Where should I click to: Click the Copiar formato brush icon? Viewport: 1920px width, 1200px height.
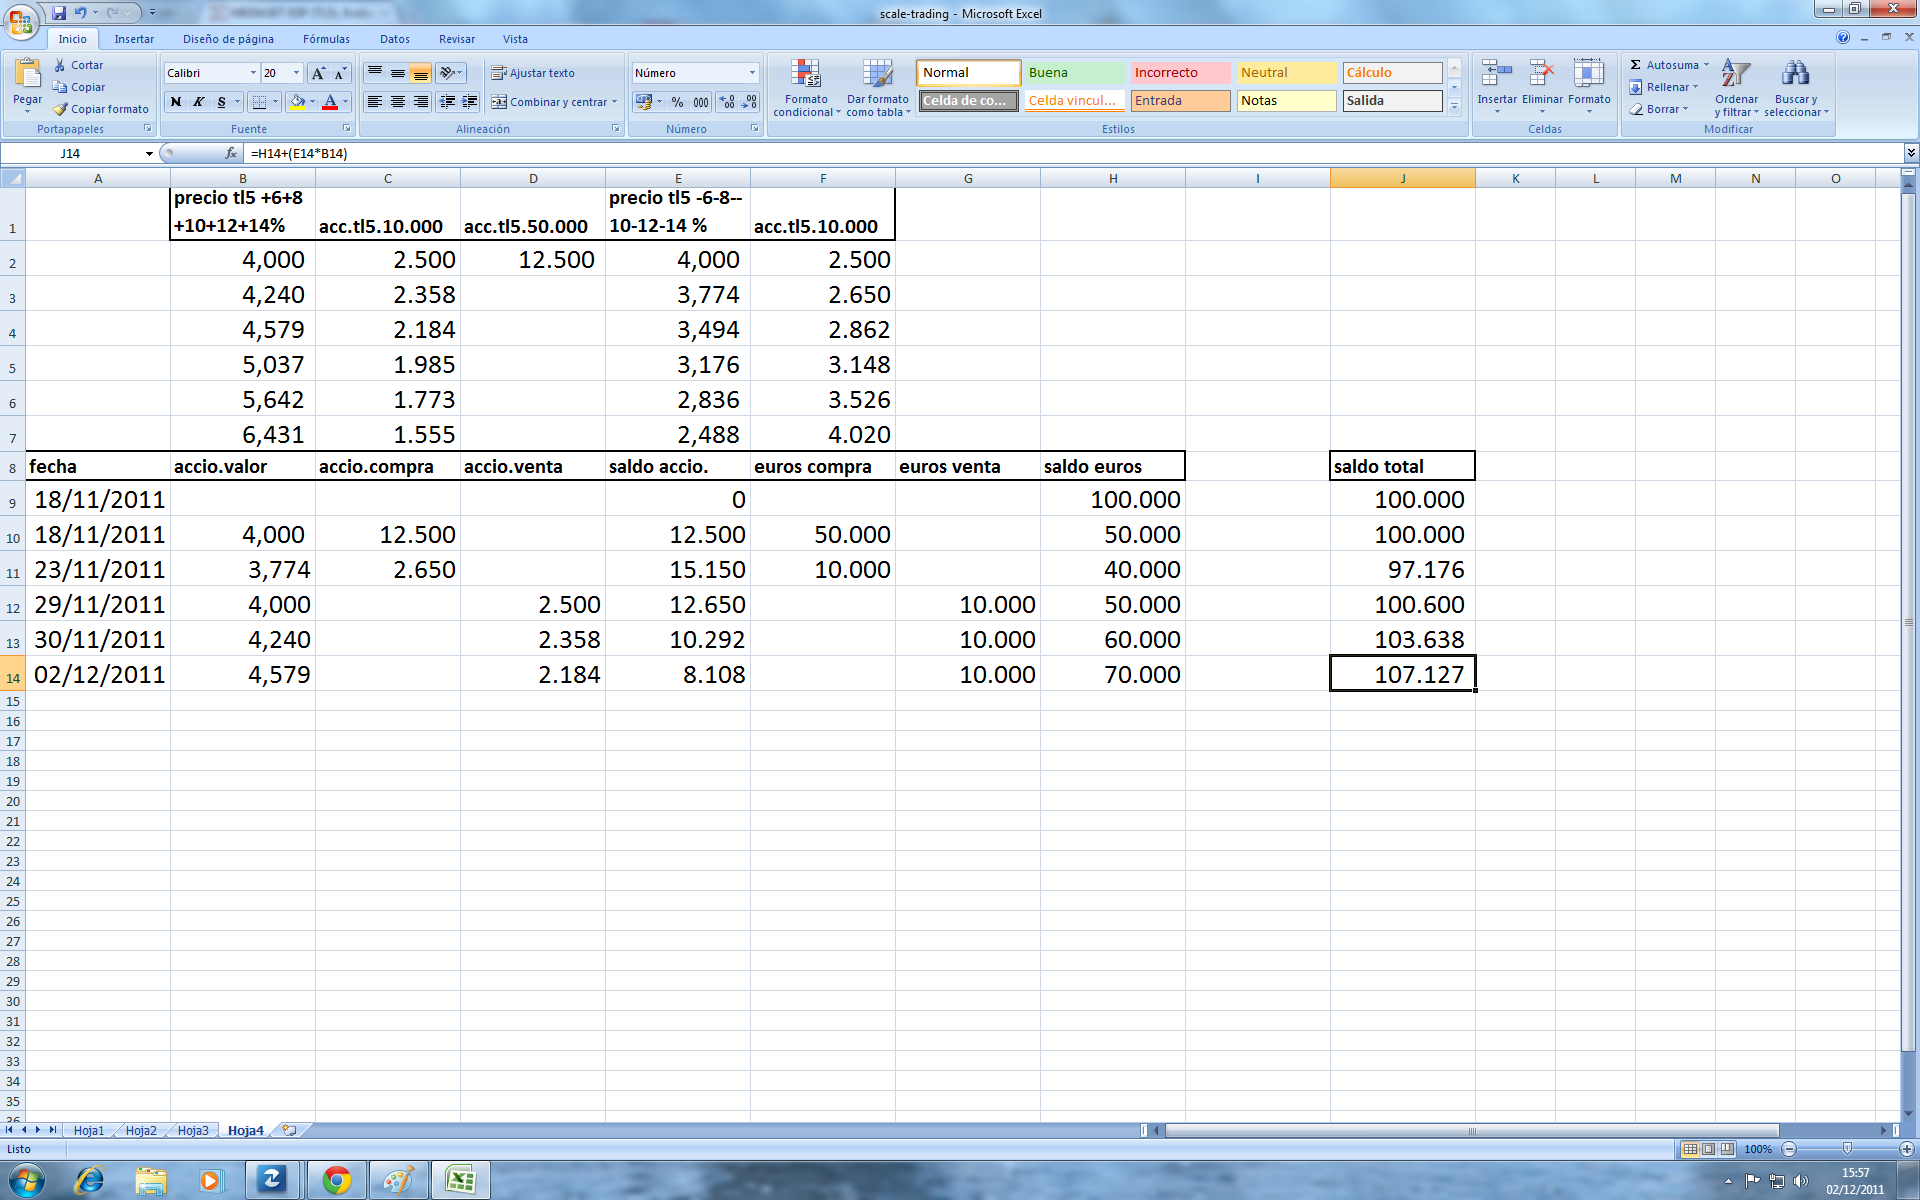[61, 109]
